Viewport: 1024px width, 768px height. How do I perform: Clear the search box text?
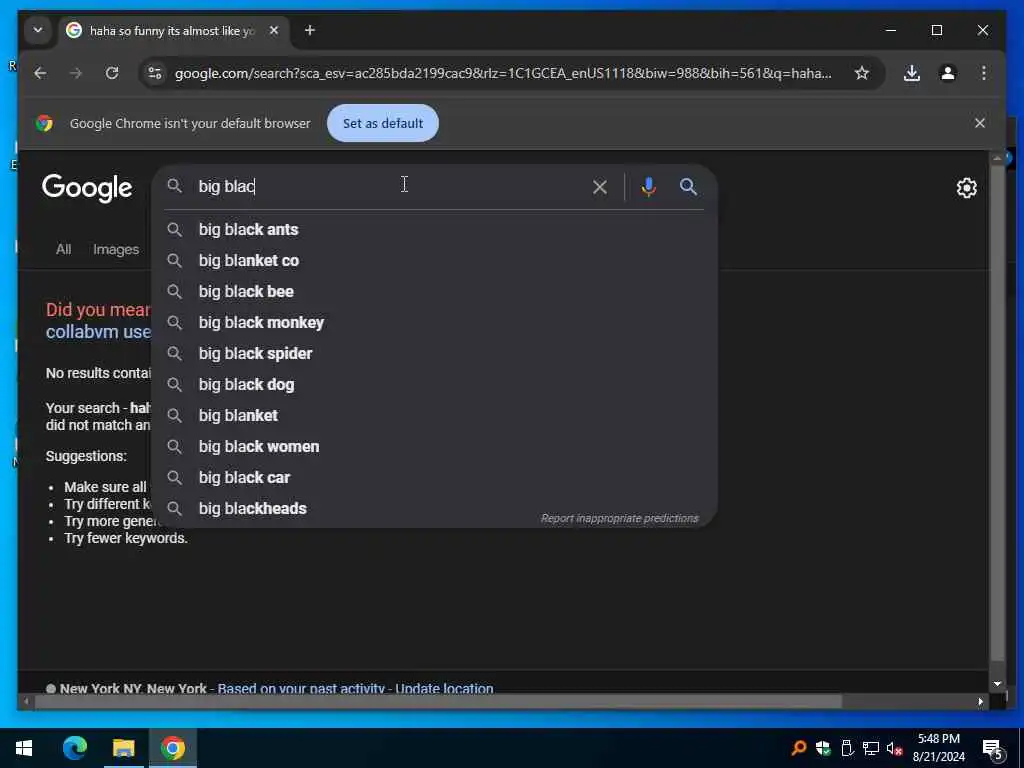[600, 187]
